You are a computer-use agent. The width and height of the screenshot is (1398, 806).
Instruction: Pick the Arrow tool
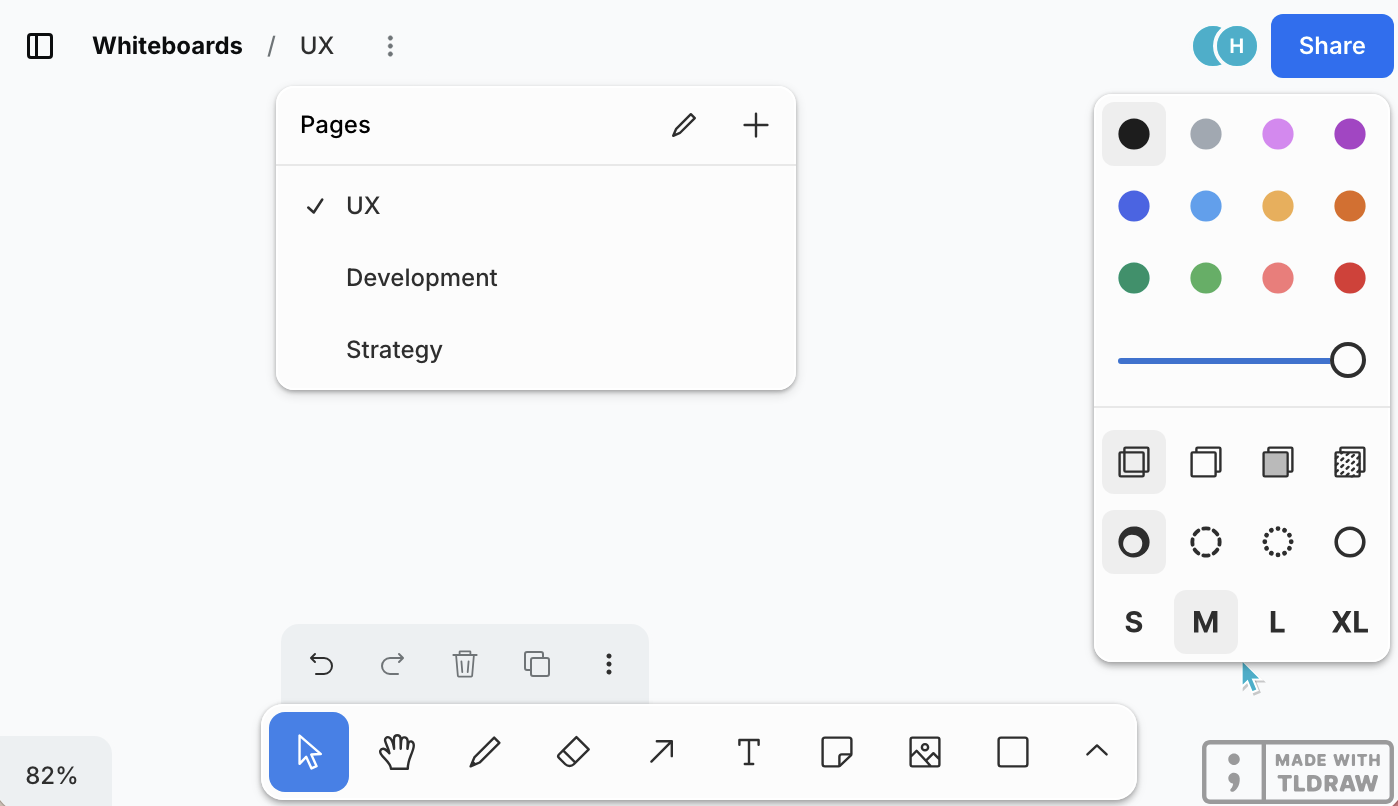661,752
